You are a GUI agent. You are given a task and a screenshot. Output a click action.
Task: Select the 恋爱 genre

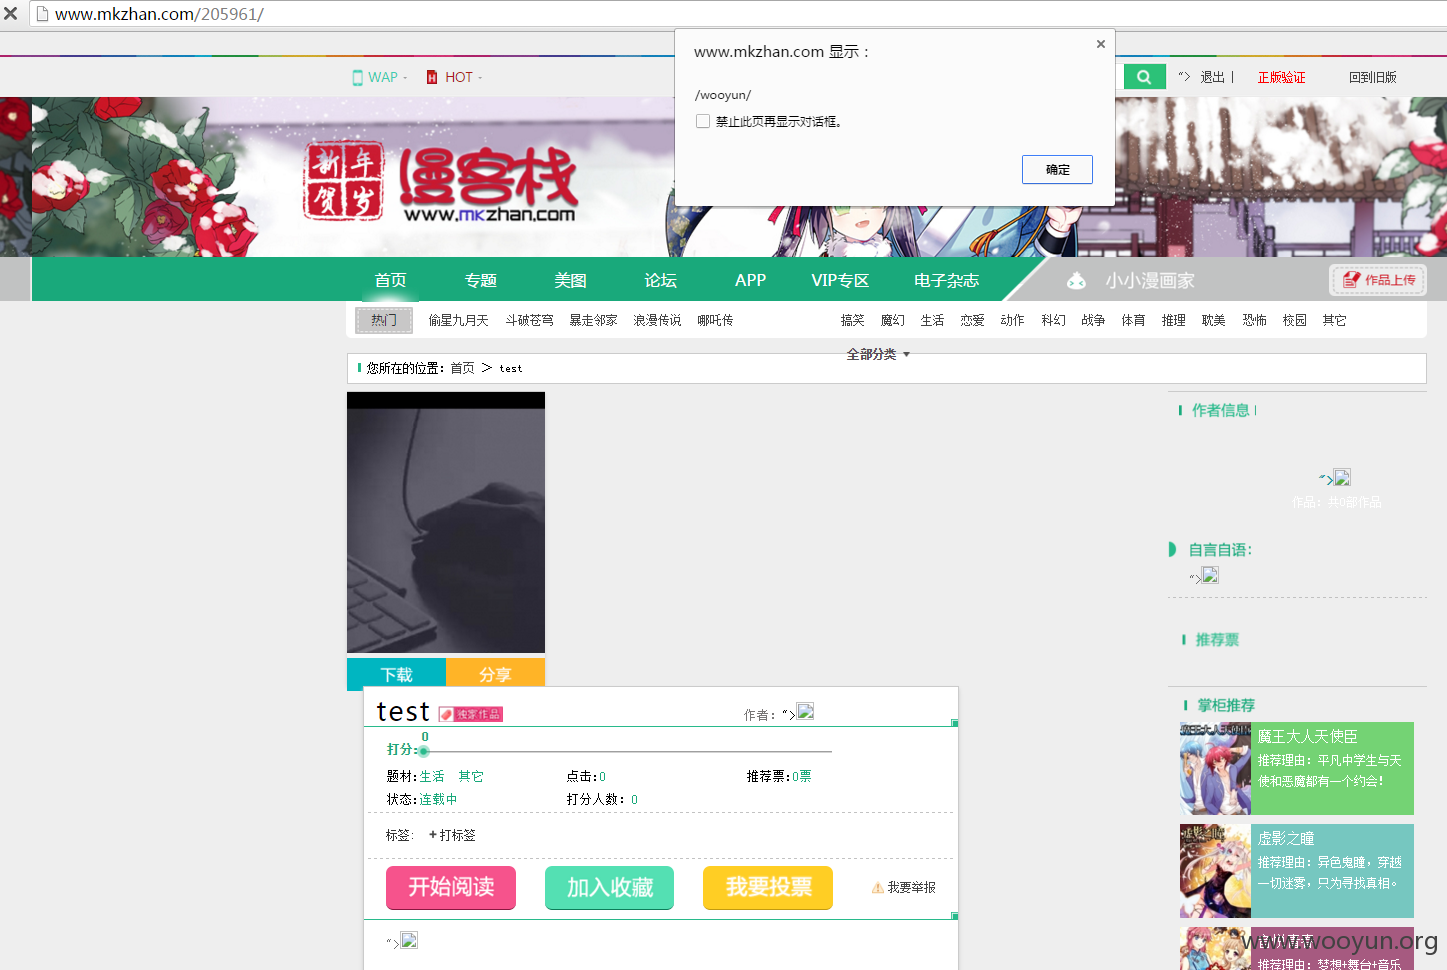(x=972, y=320)
